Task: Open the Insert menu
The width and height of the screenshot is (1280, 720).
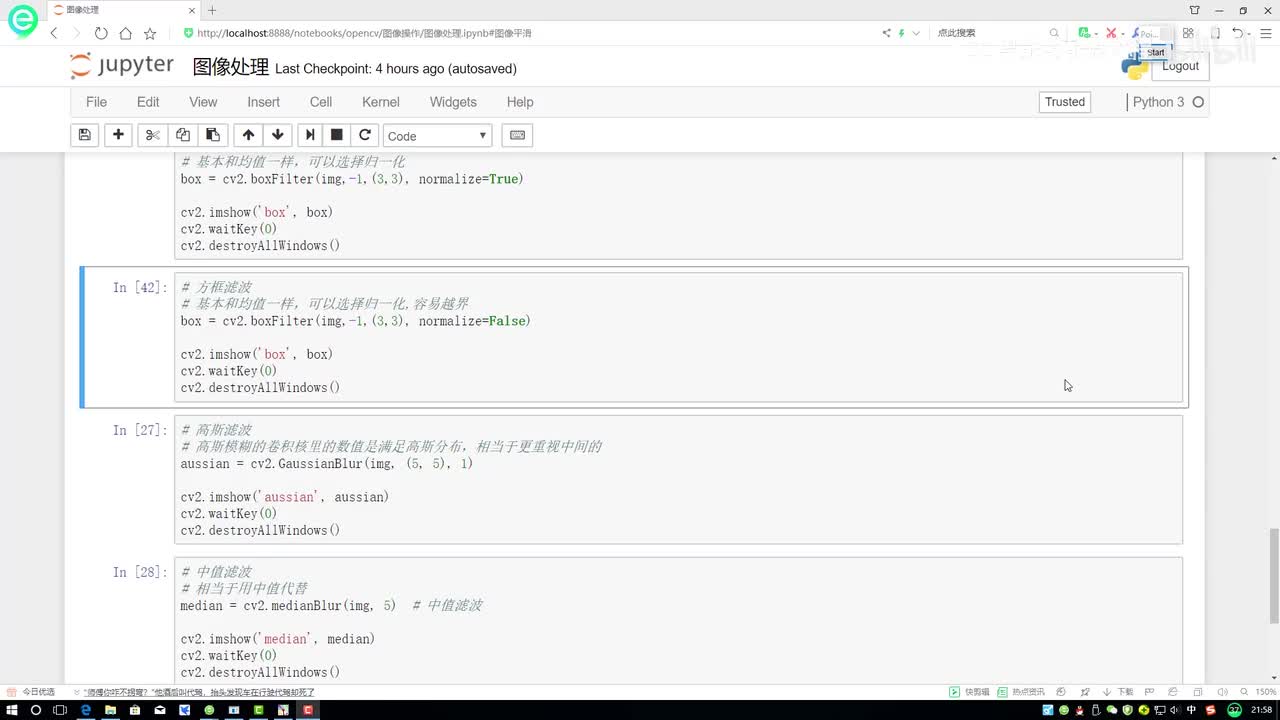Action: point(264,102)
